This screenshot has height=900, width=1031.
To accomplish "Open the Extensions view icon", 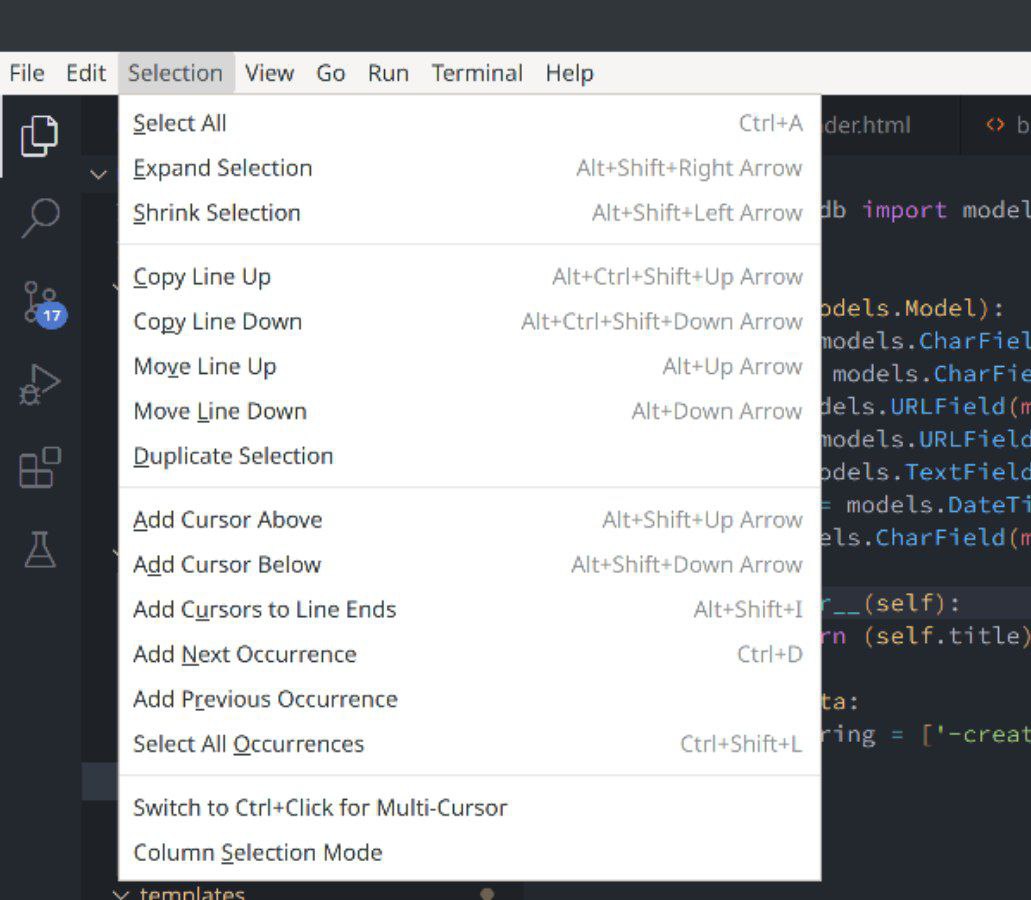I will coord(40,465).
